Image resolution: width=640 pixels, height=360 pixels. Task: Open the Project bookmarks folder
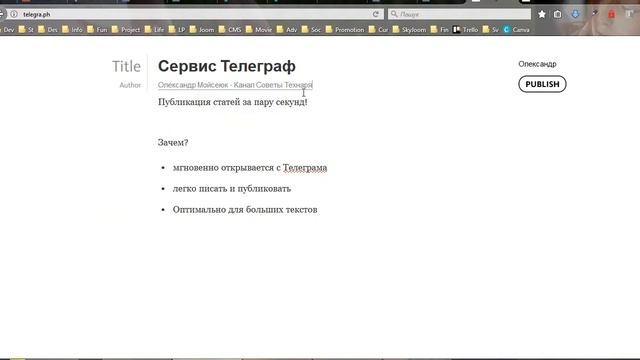[126, 30]
